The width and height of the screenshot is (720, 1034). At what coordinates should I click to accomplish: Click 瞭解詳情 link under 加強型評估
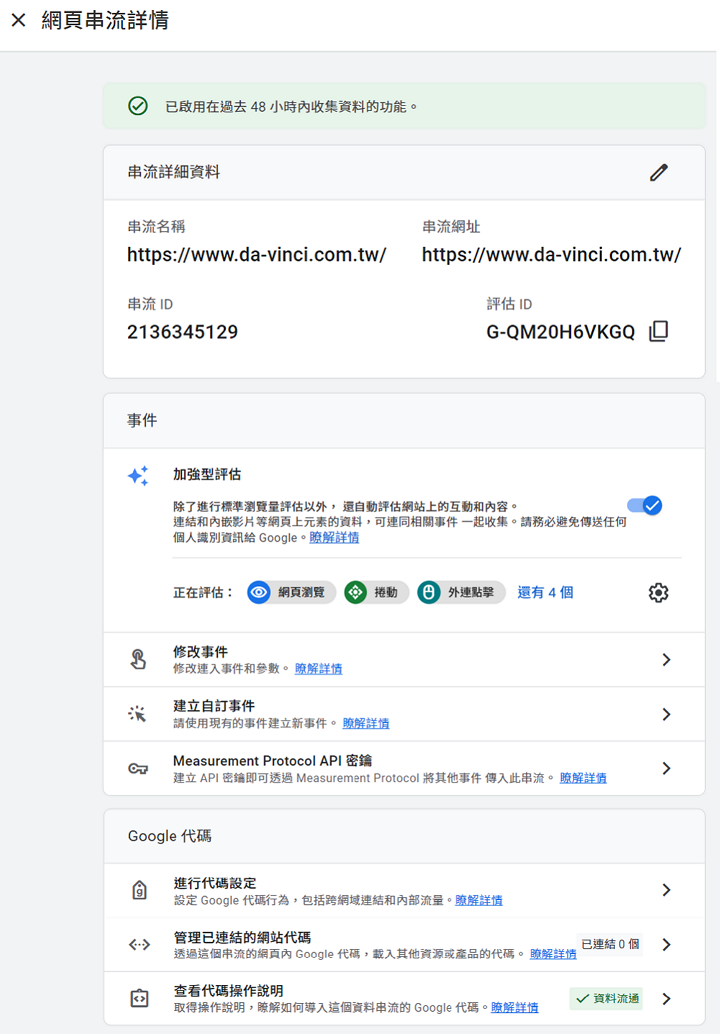click(334, 537)
